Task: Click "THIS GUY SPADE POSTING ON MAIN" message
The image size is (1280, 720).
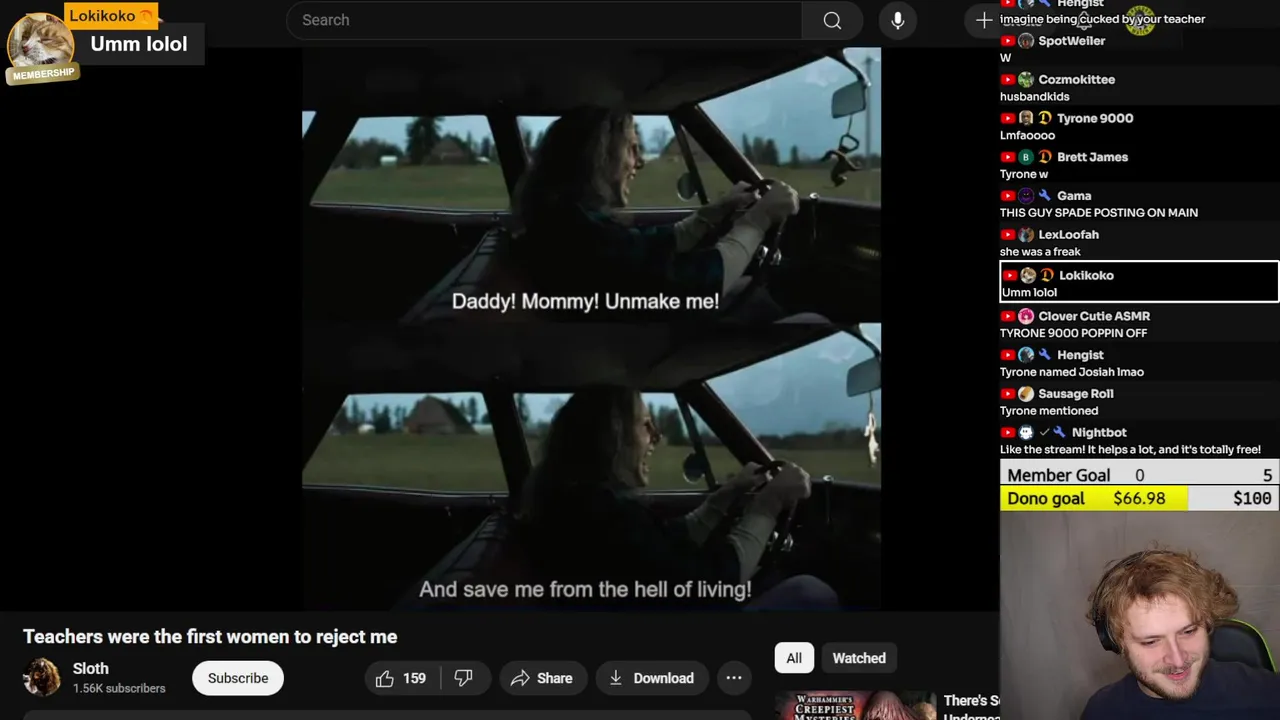Action: point(1099,213)
